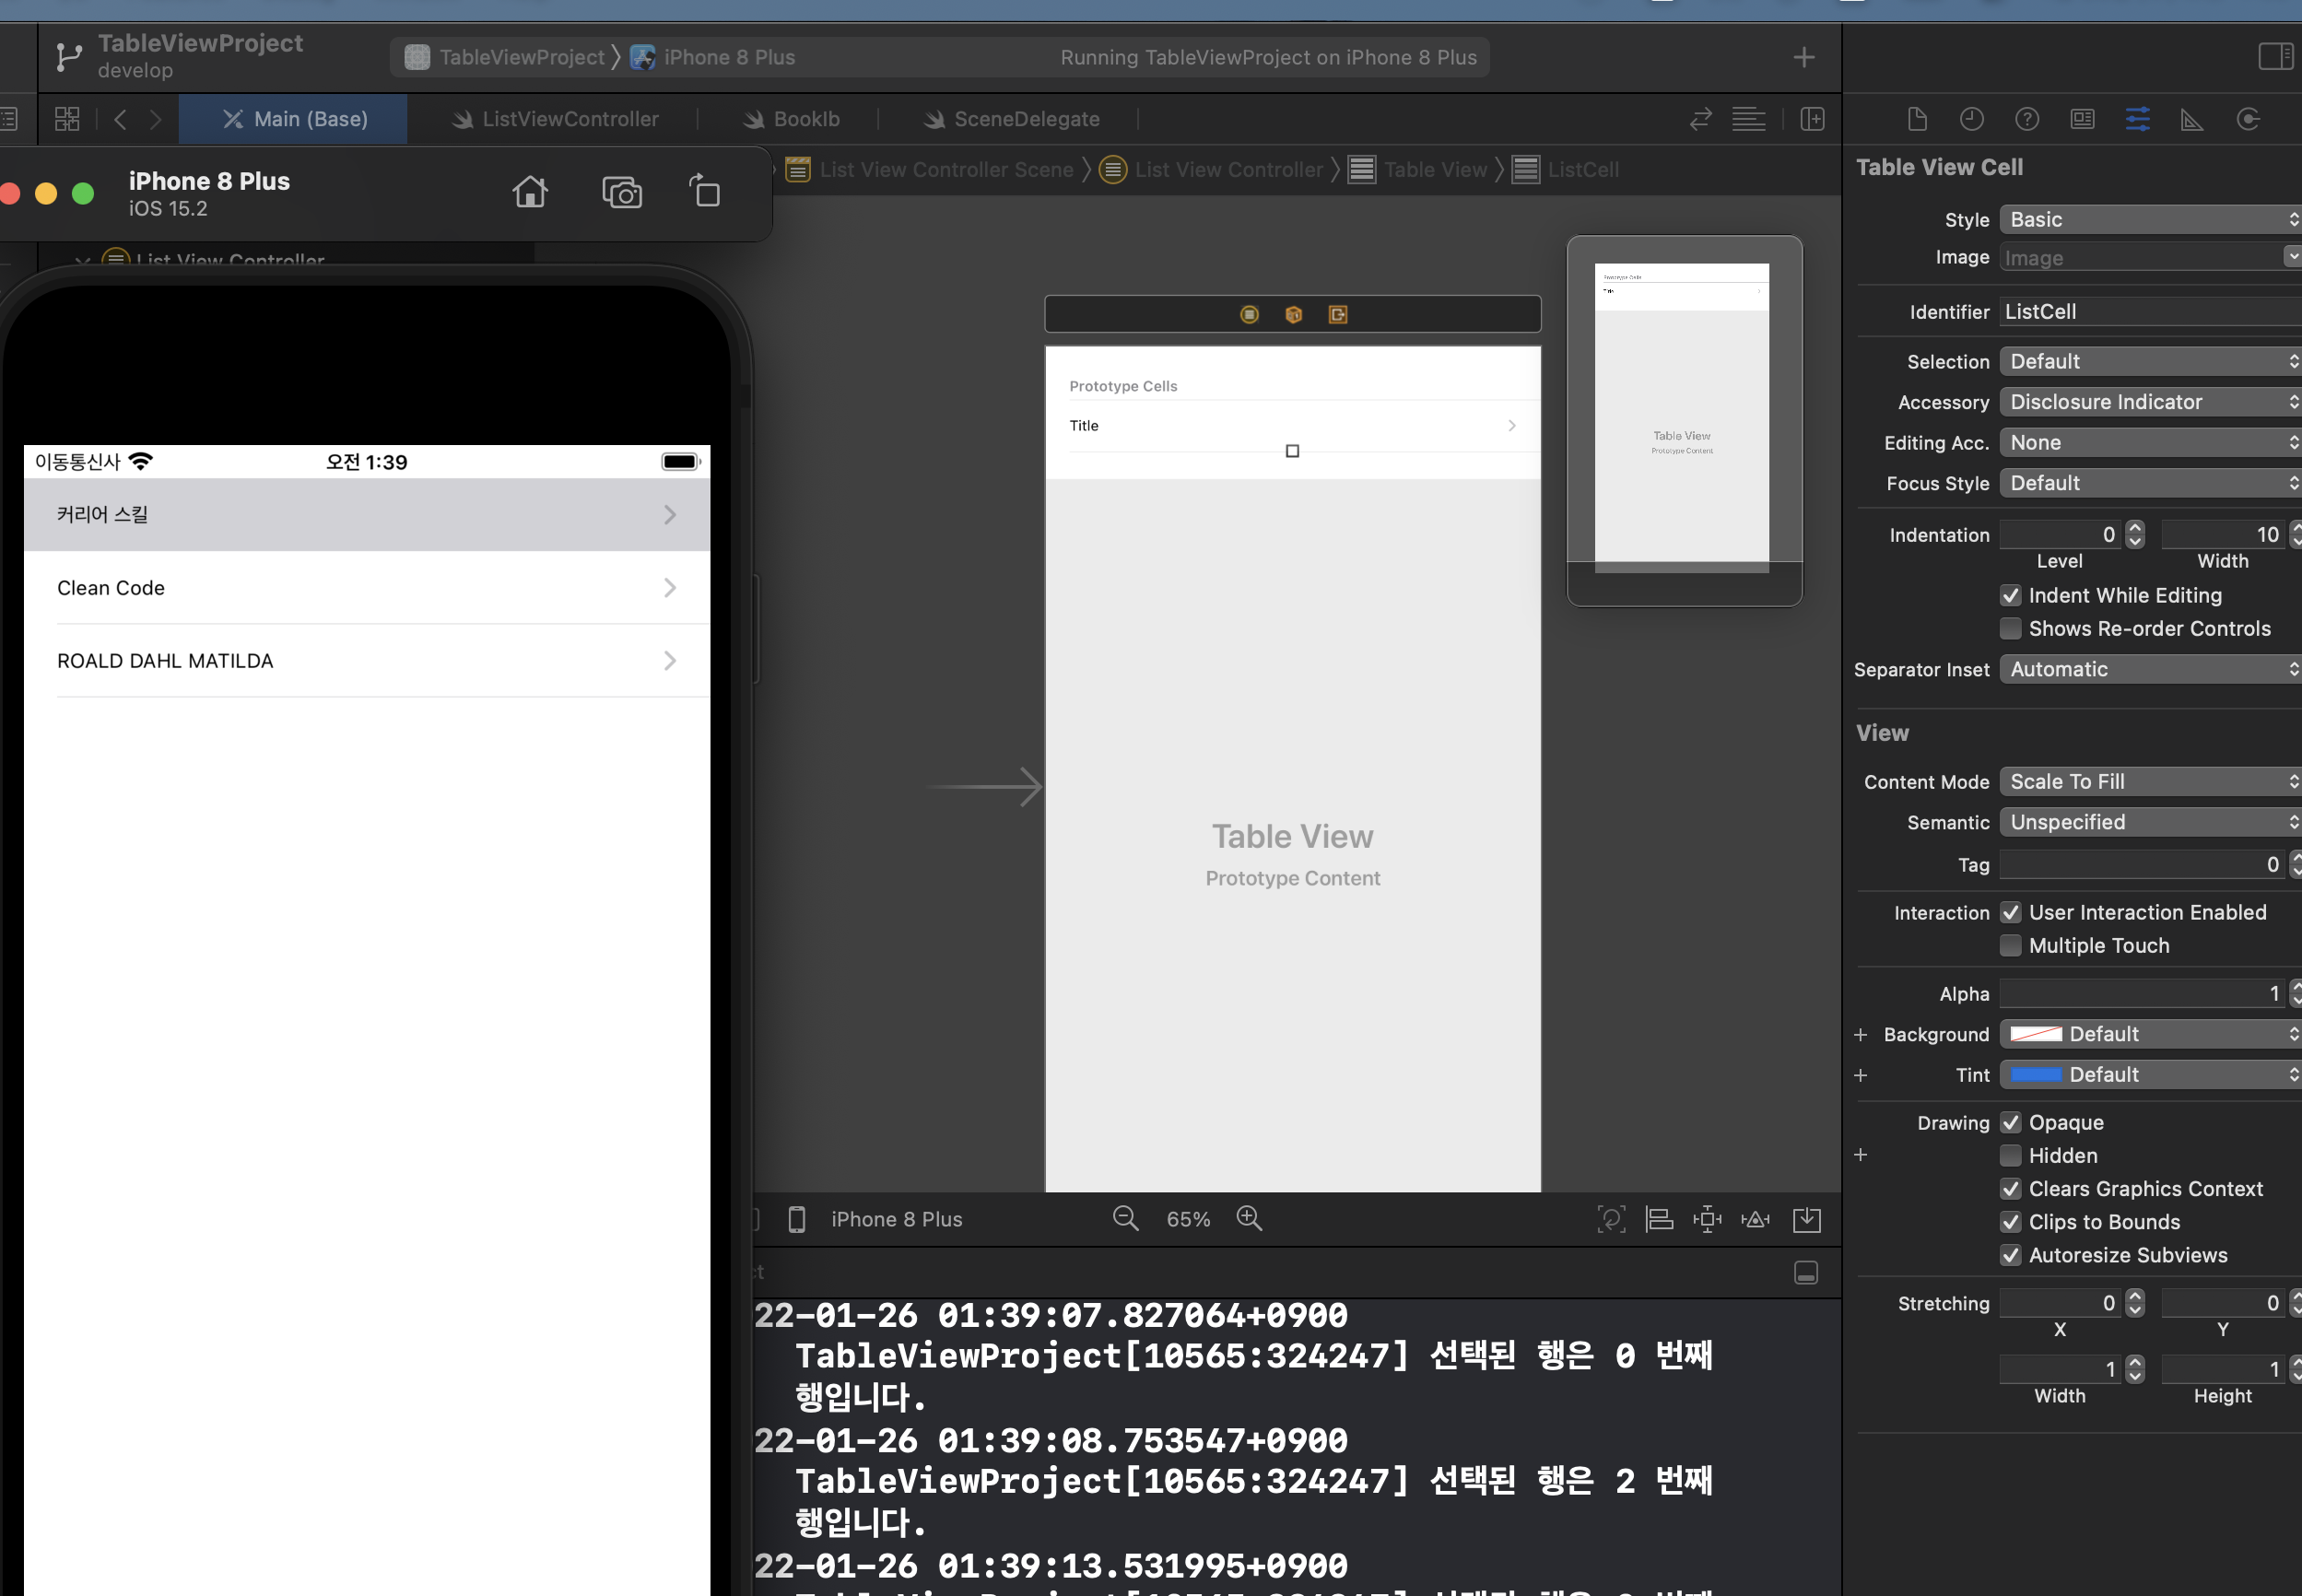
Task: Zoom out the storyboard canvas
Action: tap(1125, 1218)
